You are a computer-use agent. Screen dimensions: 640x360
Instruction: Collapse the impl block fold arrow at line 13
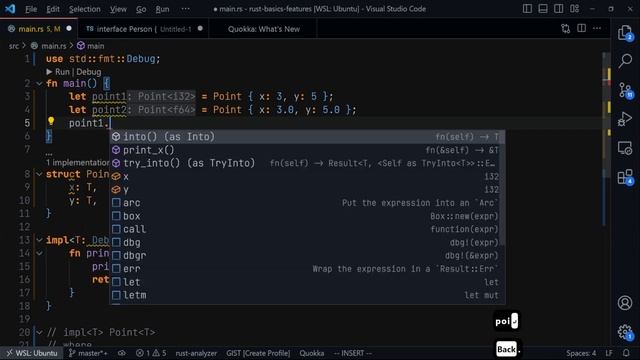pyautogui.click(x=39, y=240)
